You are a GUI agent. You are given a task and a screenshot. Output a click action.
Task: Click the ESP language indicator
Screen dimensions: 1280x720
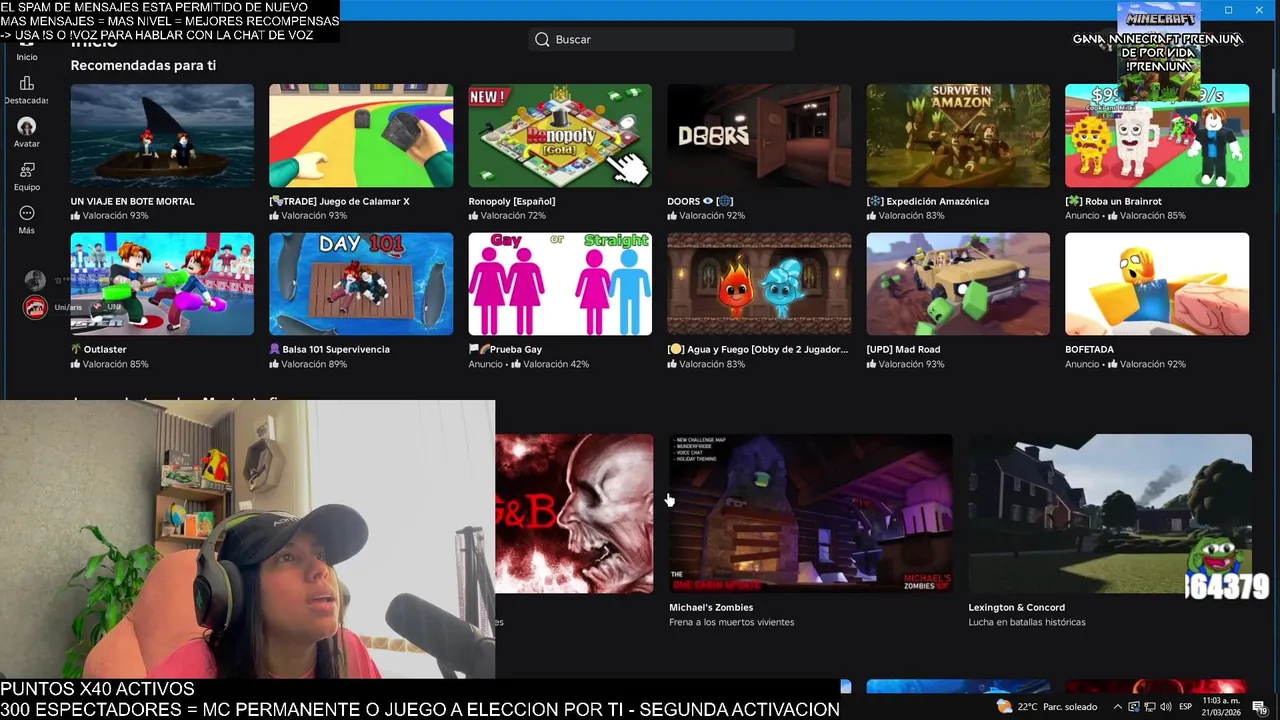[1185, 707]
